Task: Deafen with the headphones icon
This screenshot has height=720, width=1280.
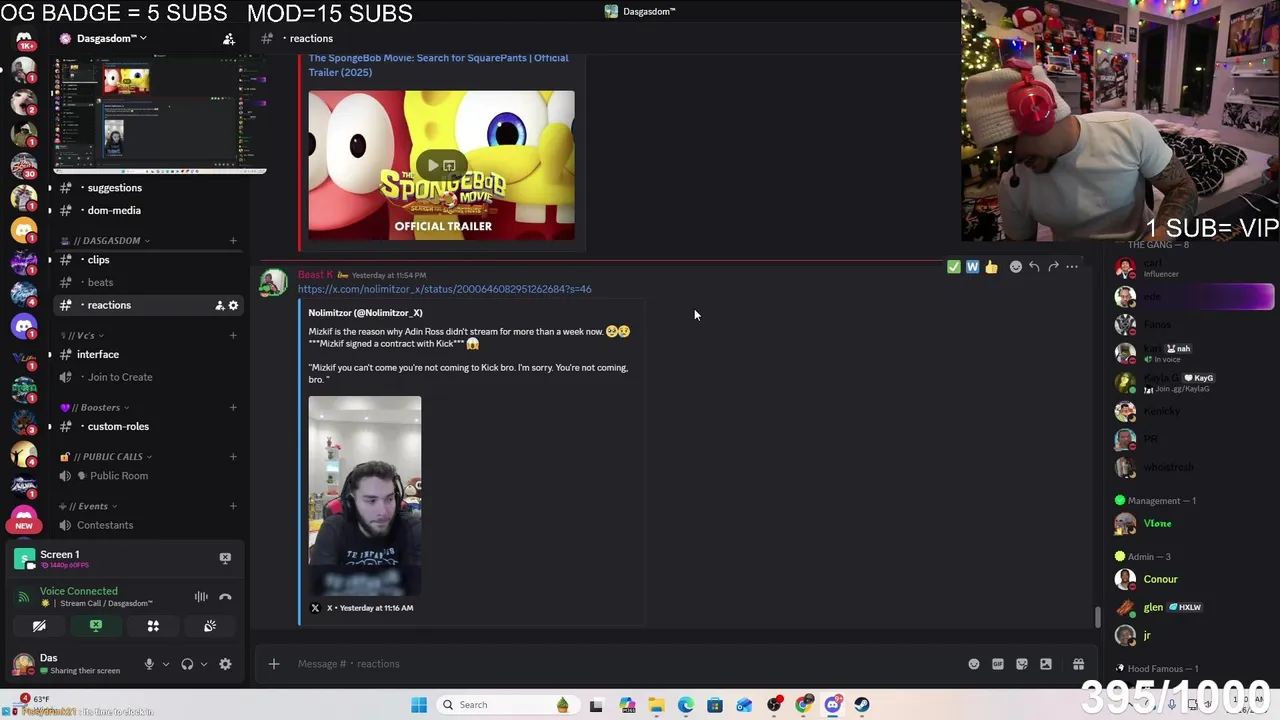Action: [187, 664]
